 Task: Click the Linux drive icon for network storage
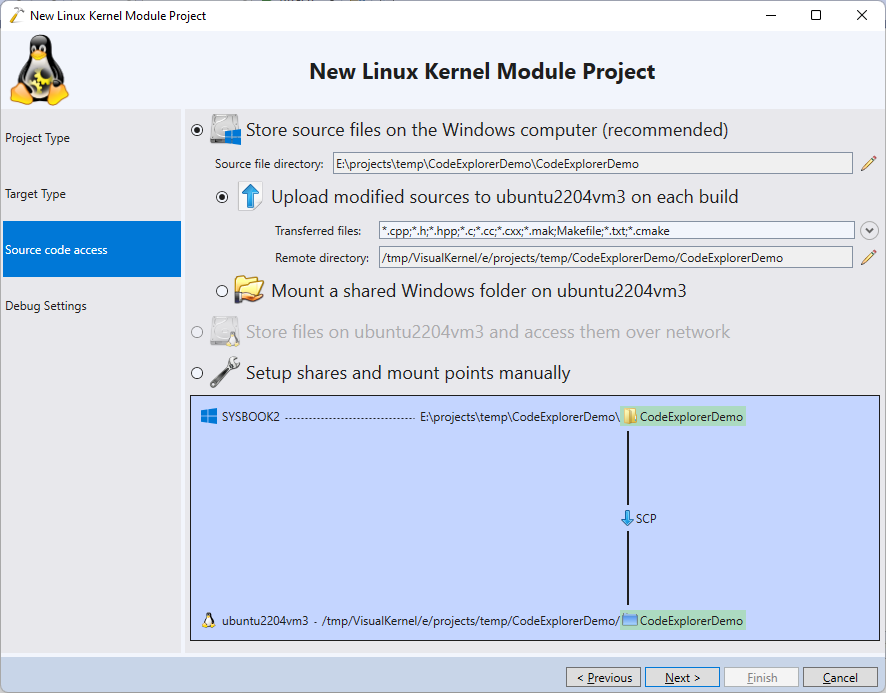point(225,331)
